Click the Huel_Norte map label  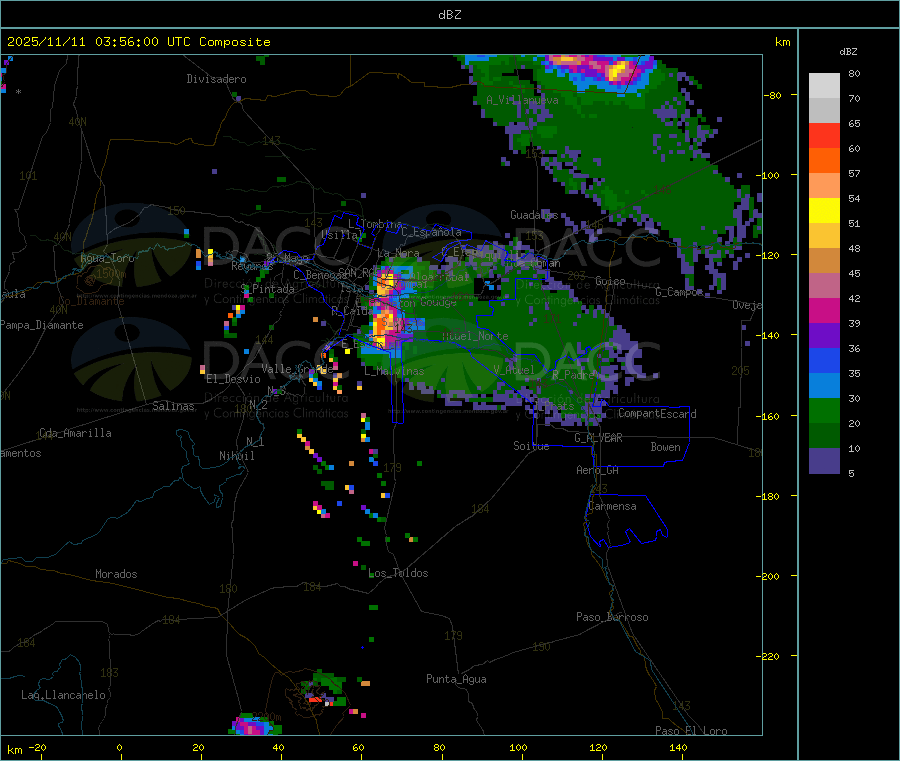coord(475,336)
